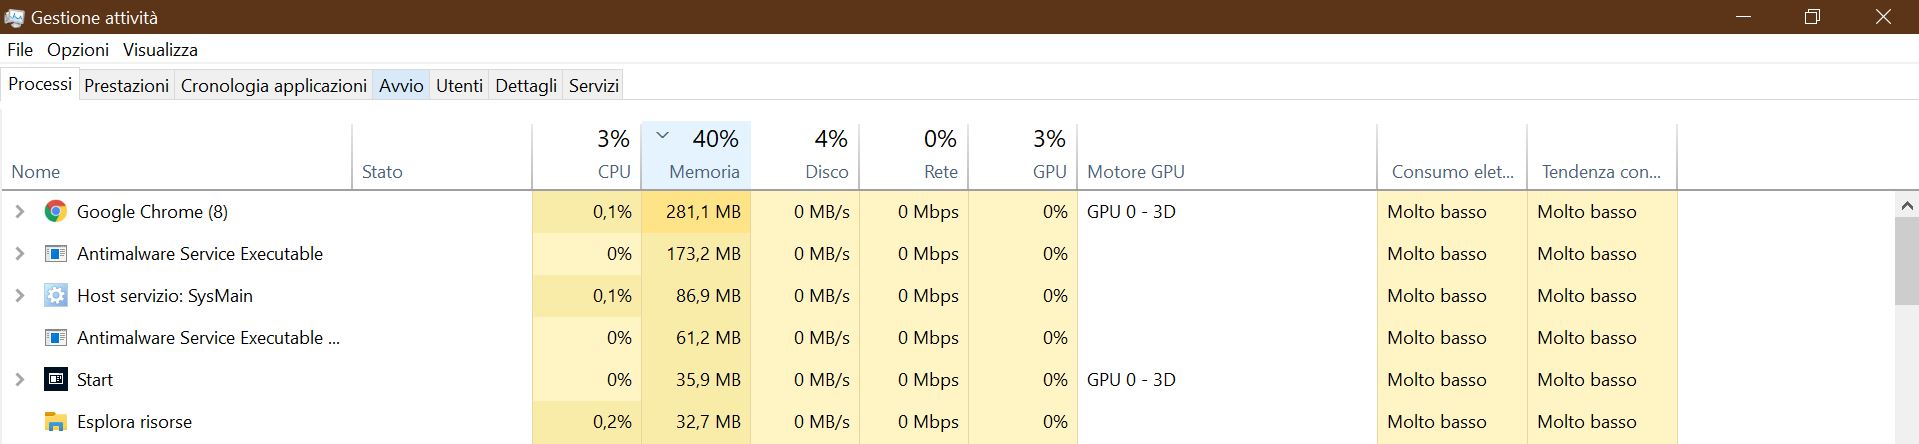Open the Dettagli tab
Viewport: 1919px width, 444px height.
click(x=526, y=86)
